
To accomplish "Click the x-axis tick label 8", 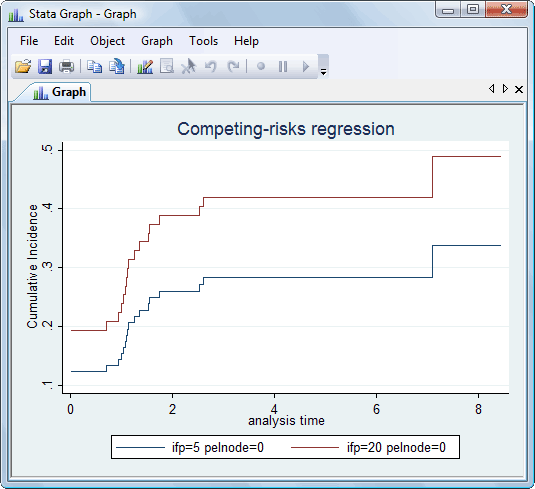I will (478, 409).
